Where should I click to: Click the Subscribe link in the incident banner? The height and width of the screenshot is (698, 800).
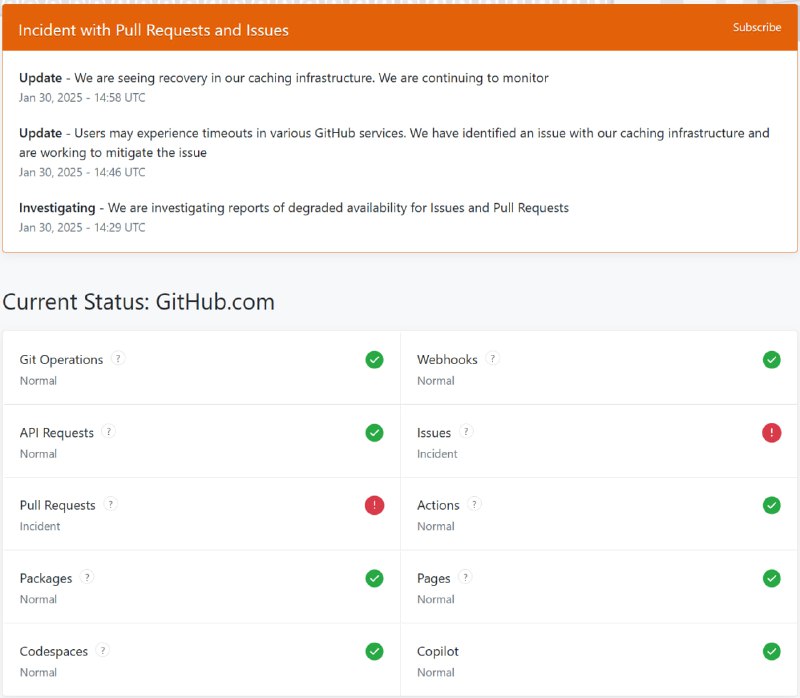(x=756, y=27)
